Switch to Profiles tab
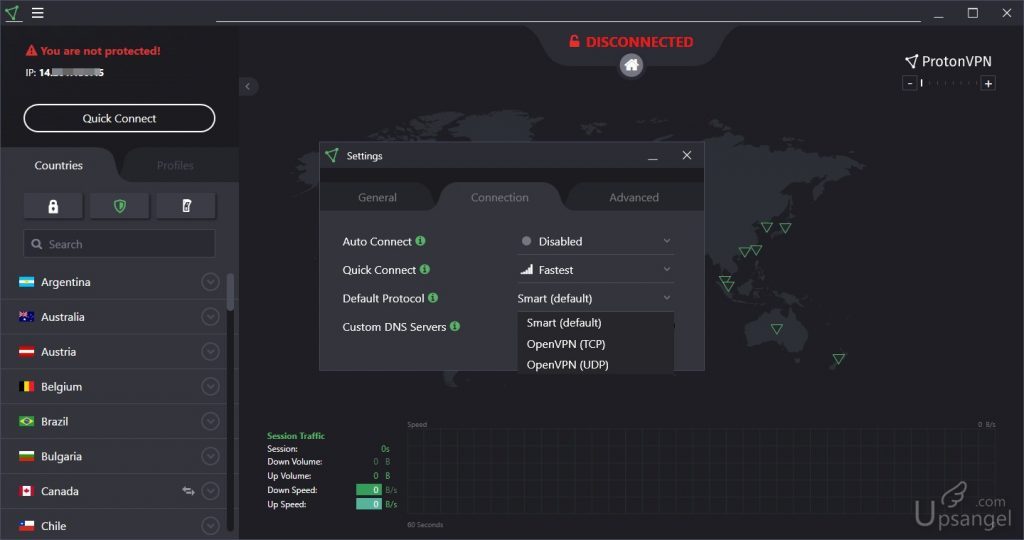This screenshot has height=540, width=1024. click(x=175, y=166)
